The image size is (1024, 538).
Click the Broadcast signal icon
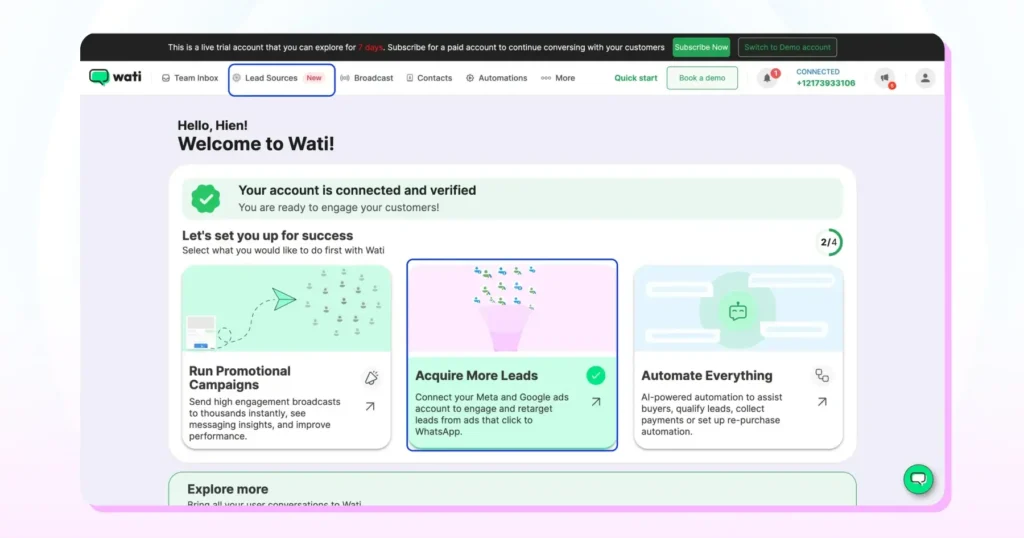coord(345,78)
